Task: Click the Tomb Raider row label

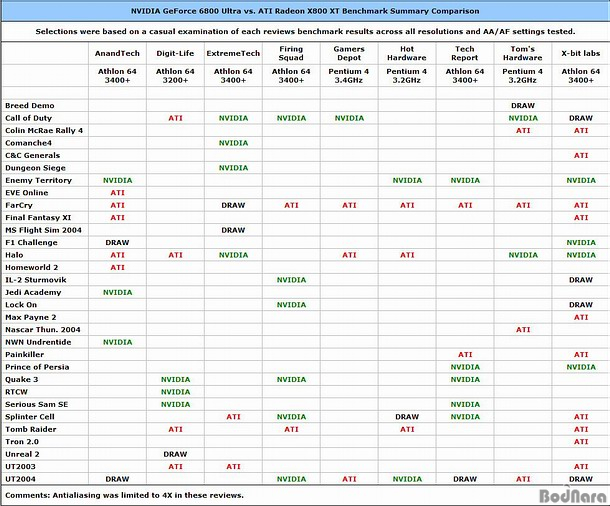Action: 31,429
